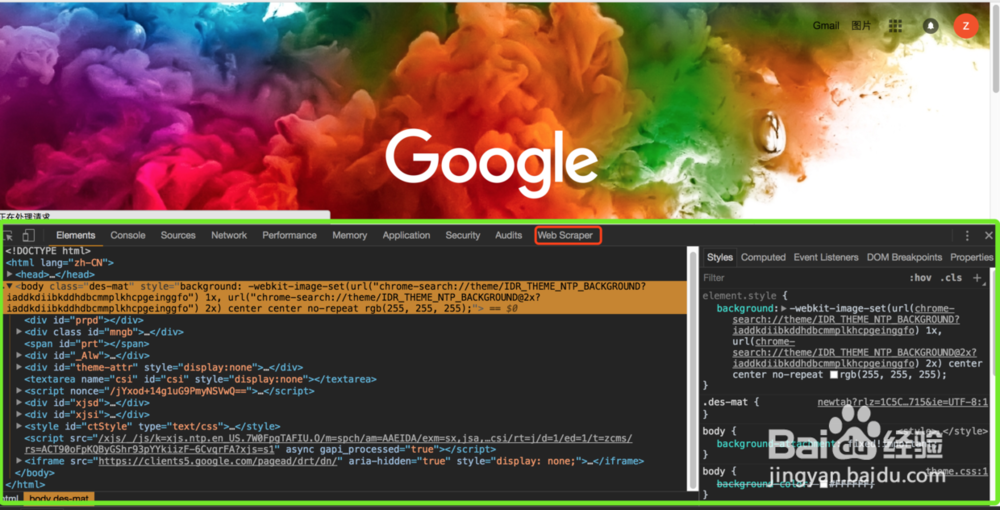Select the <!DOCTYPE html> line
1000x510 pixels.
[x=48, y=251]
